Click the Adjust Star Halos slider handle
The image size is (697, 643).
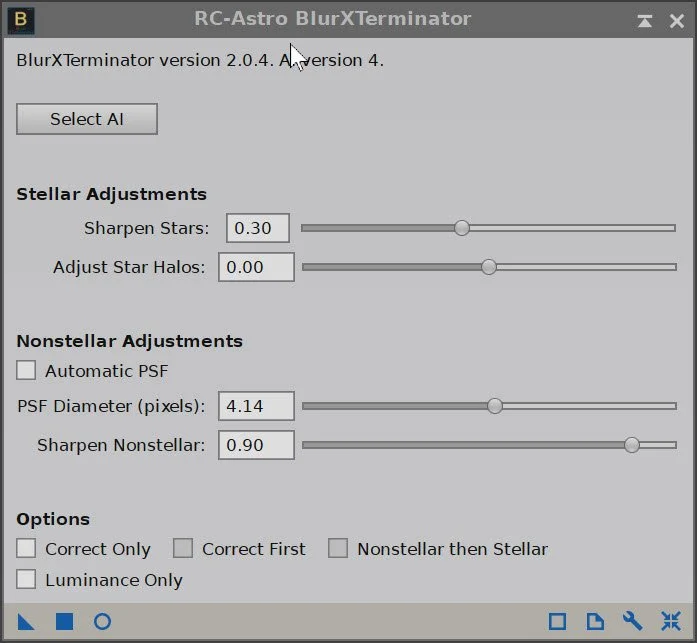point(489,267)
